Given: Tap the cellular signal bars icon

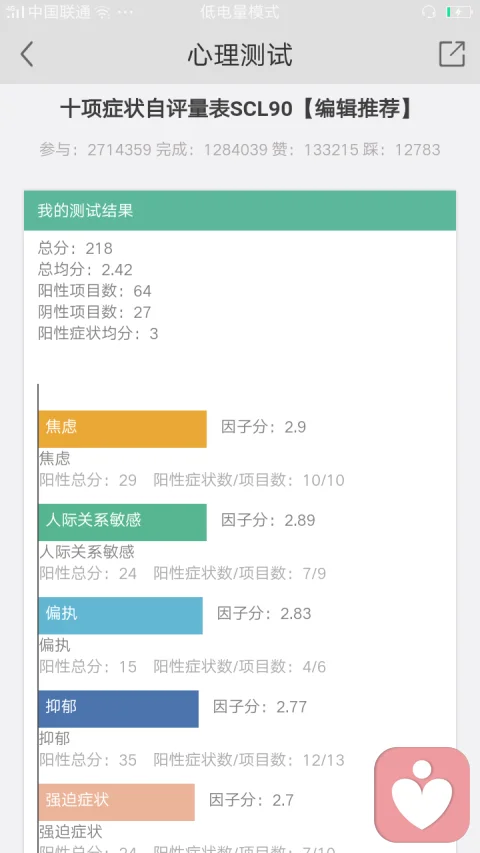Looking at the screenshot, I should 16,12.
